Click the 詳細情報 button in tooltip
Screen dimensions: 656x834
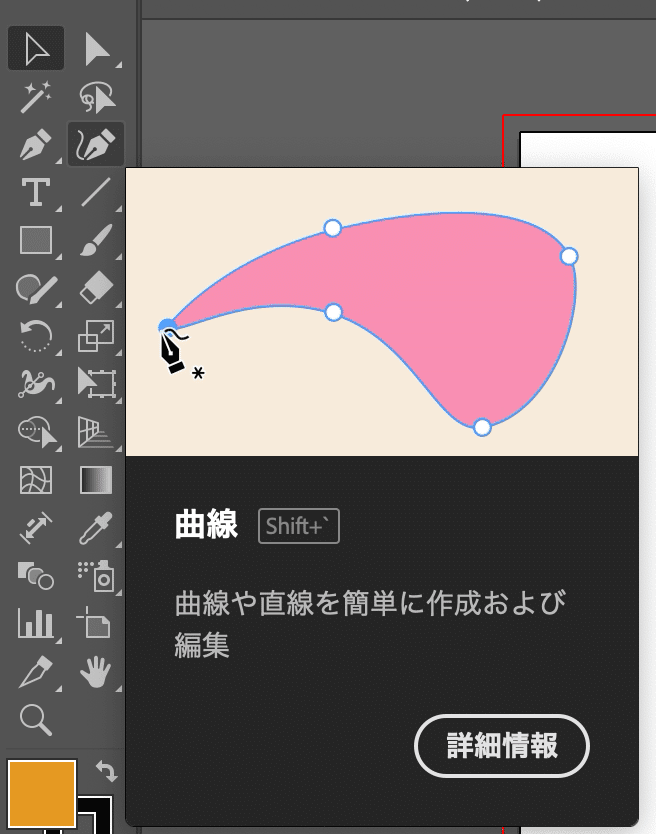pos(502,746)
